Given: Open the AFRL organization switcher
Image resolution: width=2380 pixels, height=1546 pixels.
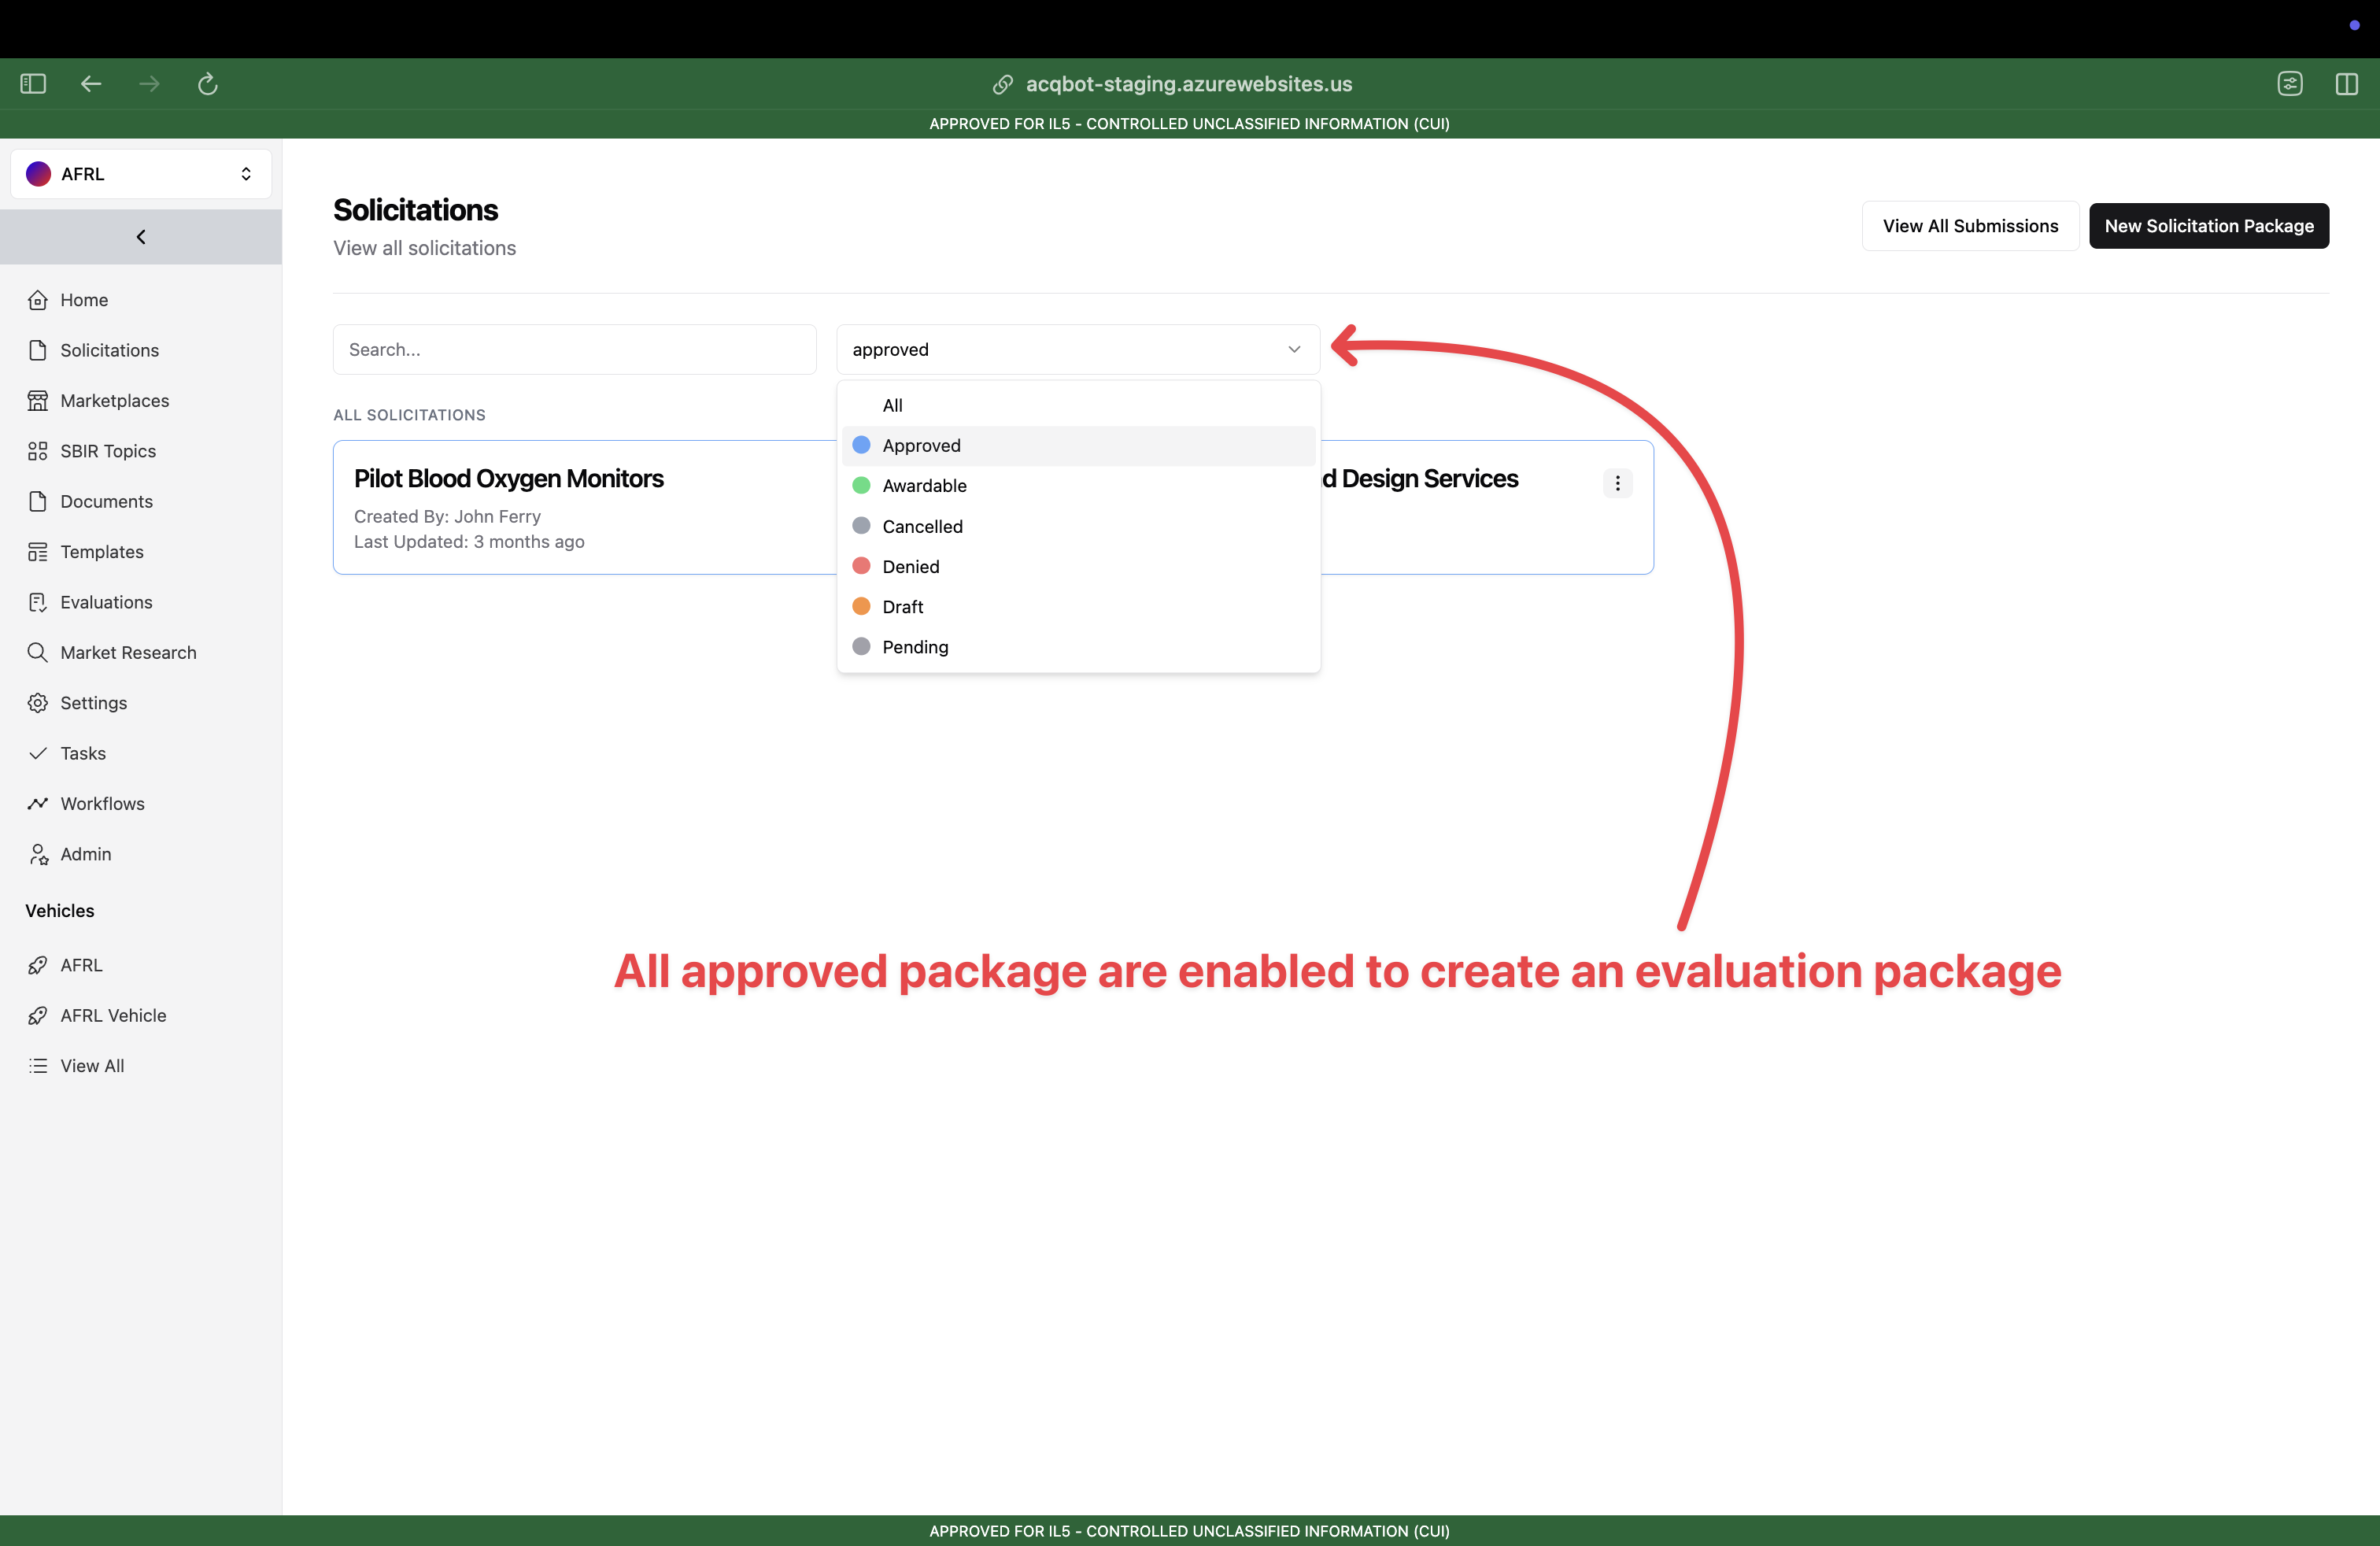Looking at the screenshot, I should (141, 174).
